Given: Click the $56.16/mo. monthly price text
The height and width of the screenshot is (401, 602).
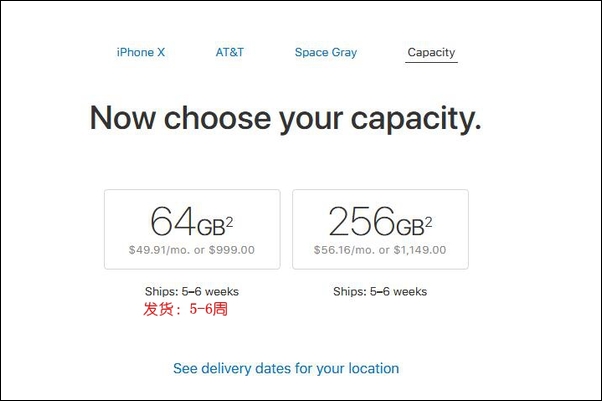Looking at the screenshot, I should point(344,250).
